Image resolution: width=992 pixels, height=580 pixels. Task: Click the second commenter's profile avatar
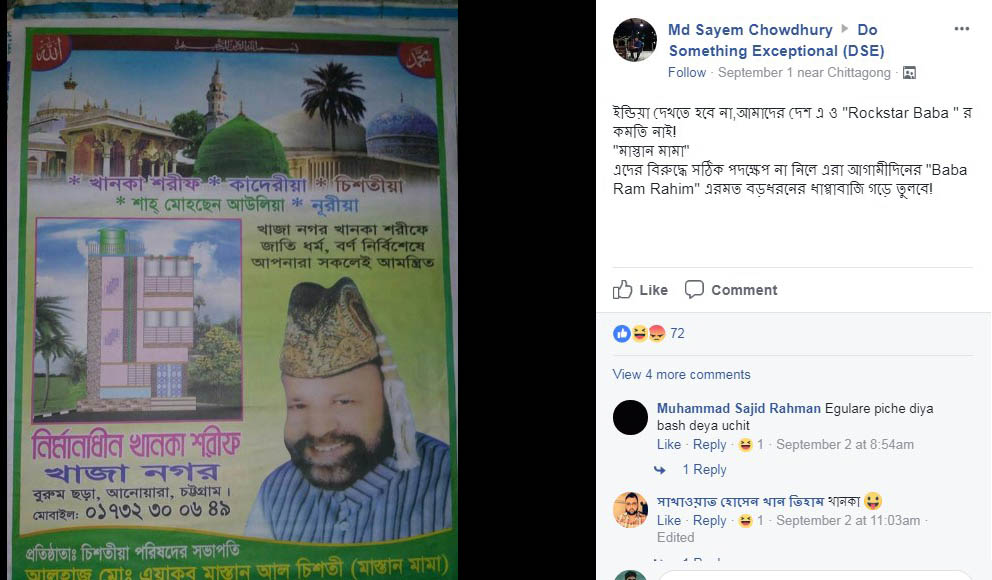coord(630,510)
